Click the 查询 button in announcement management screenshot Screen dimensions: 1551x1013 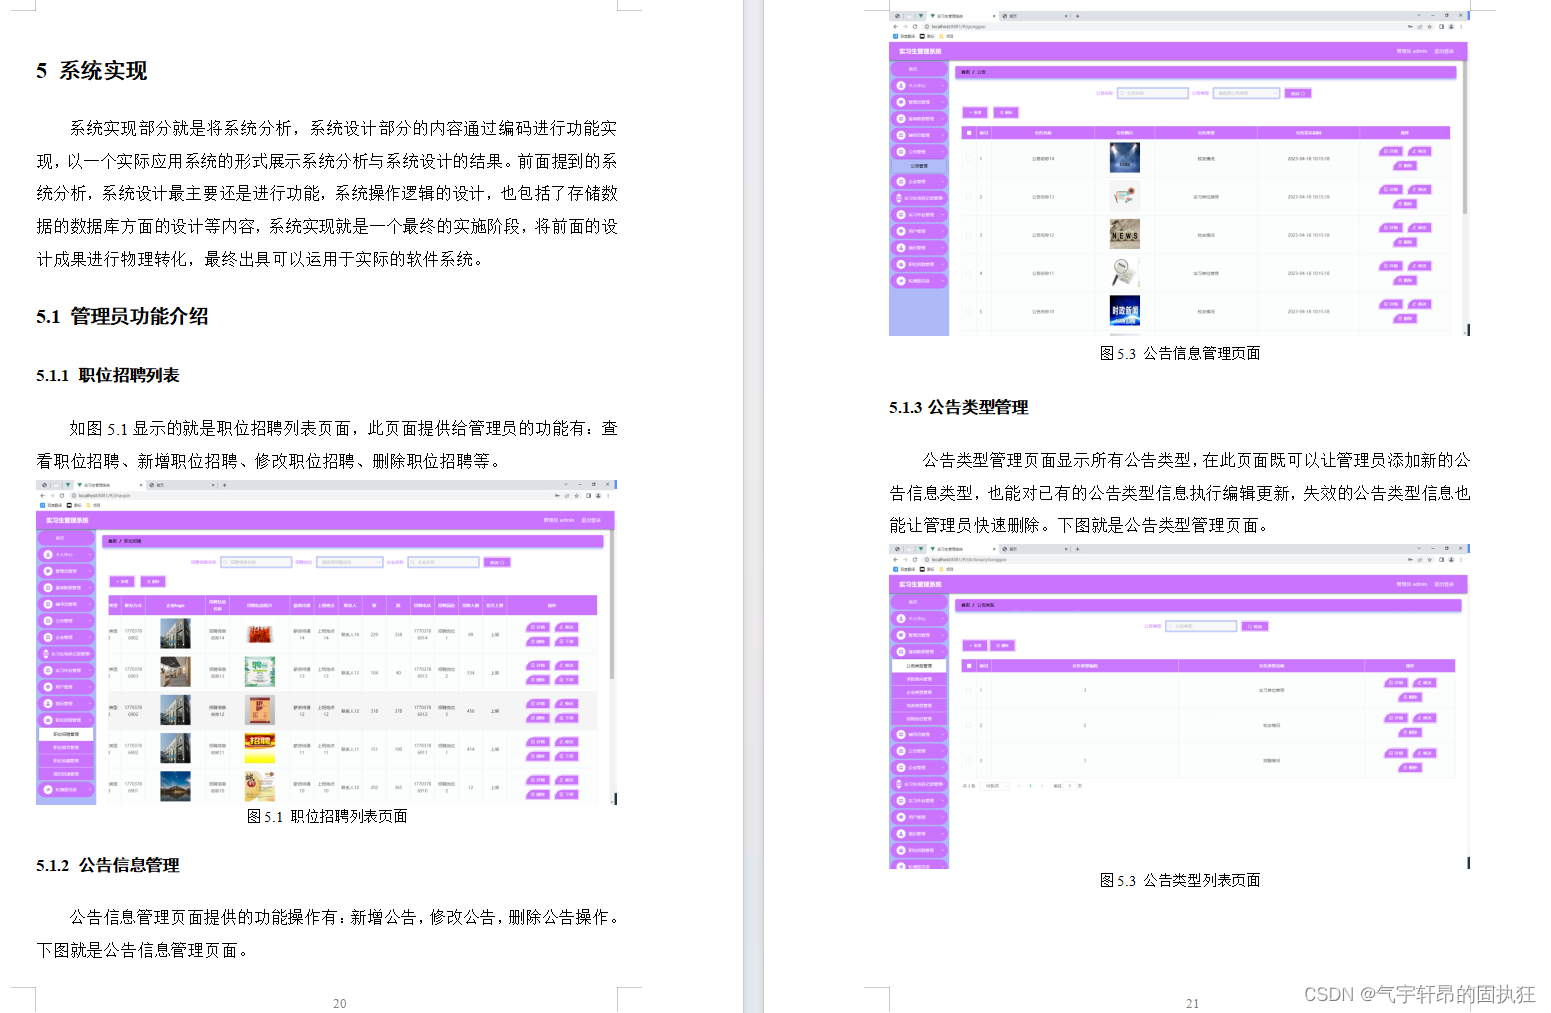coord(1297,93)
